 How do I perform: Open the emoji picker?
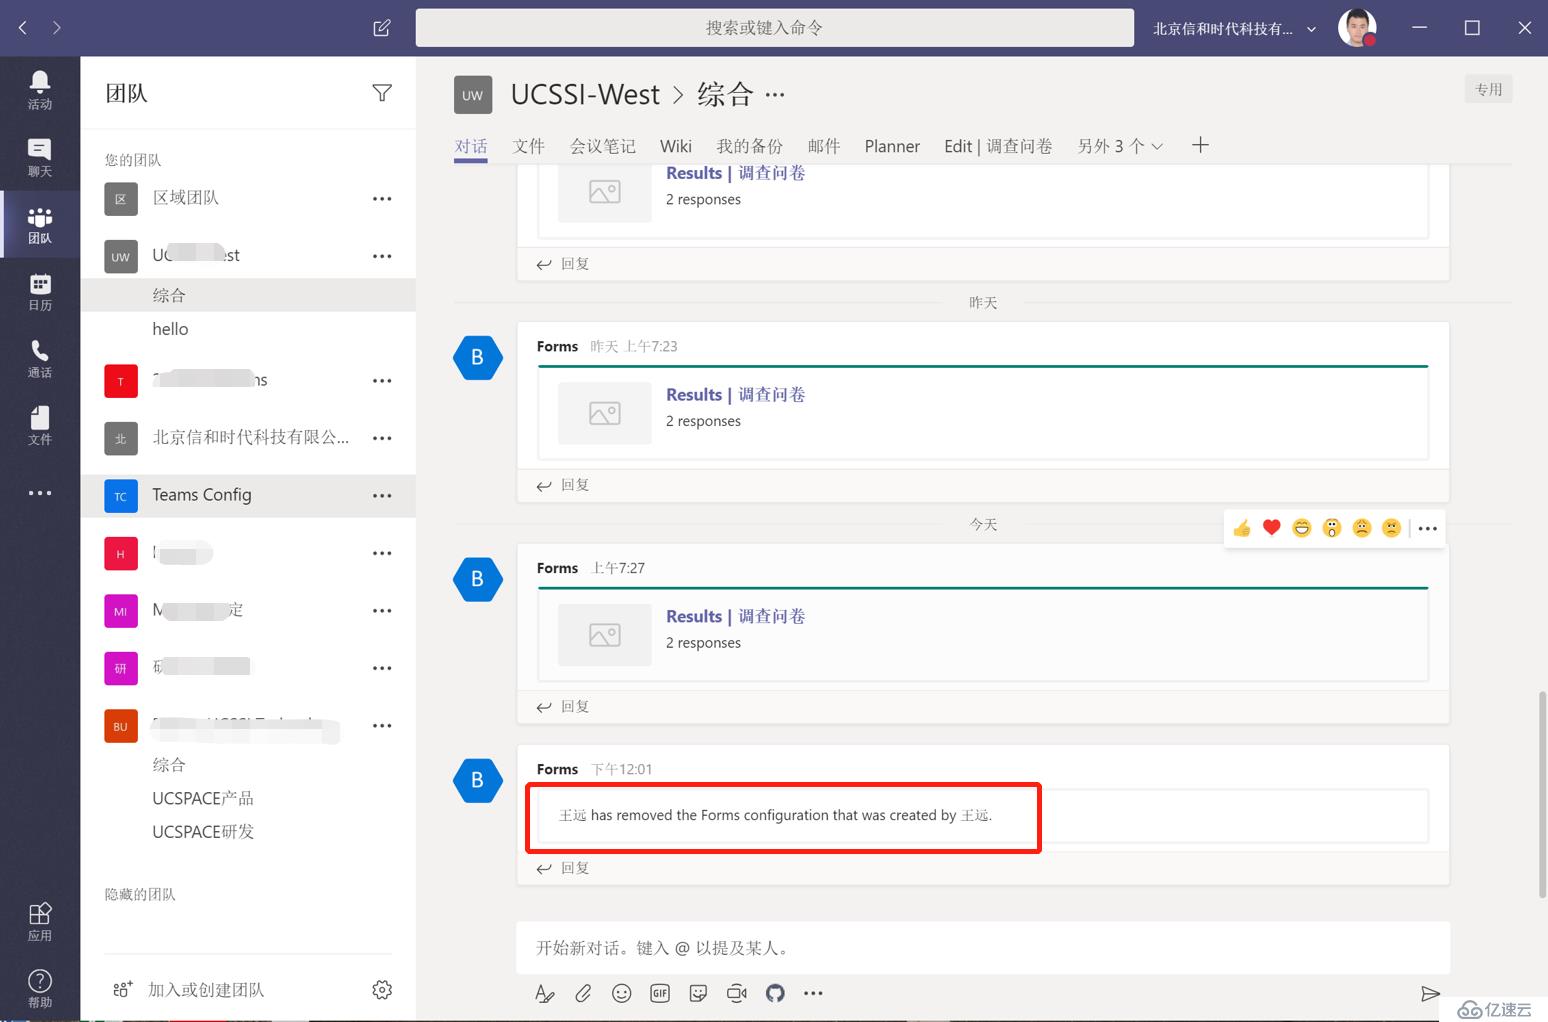click(622, 993)
